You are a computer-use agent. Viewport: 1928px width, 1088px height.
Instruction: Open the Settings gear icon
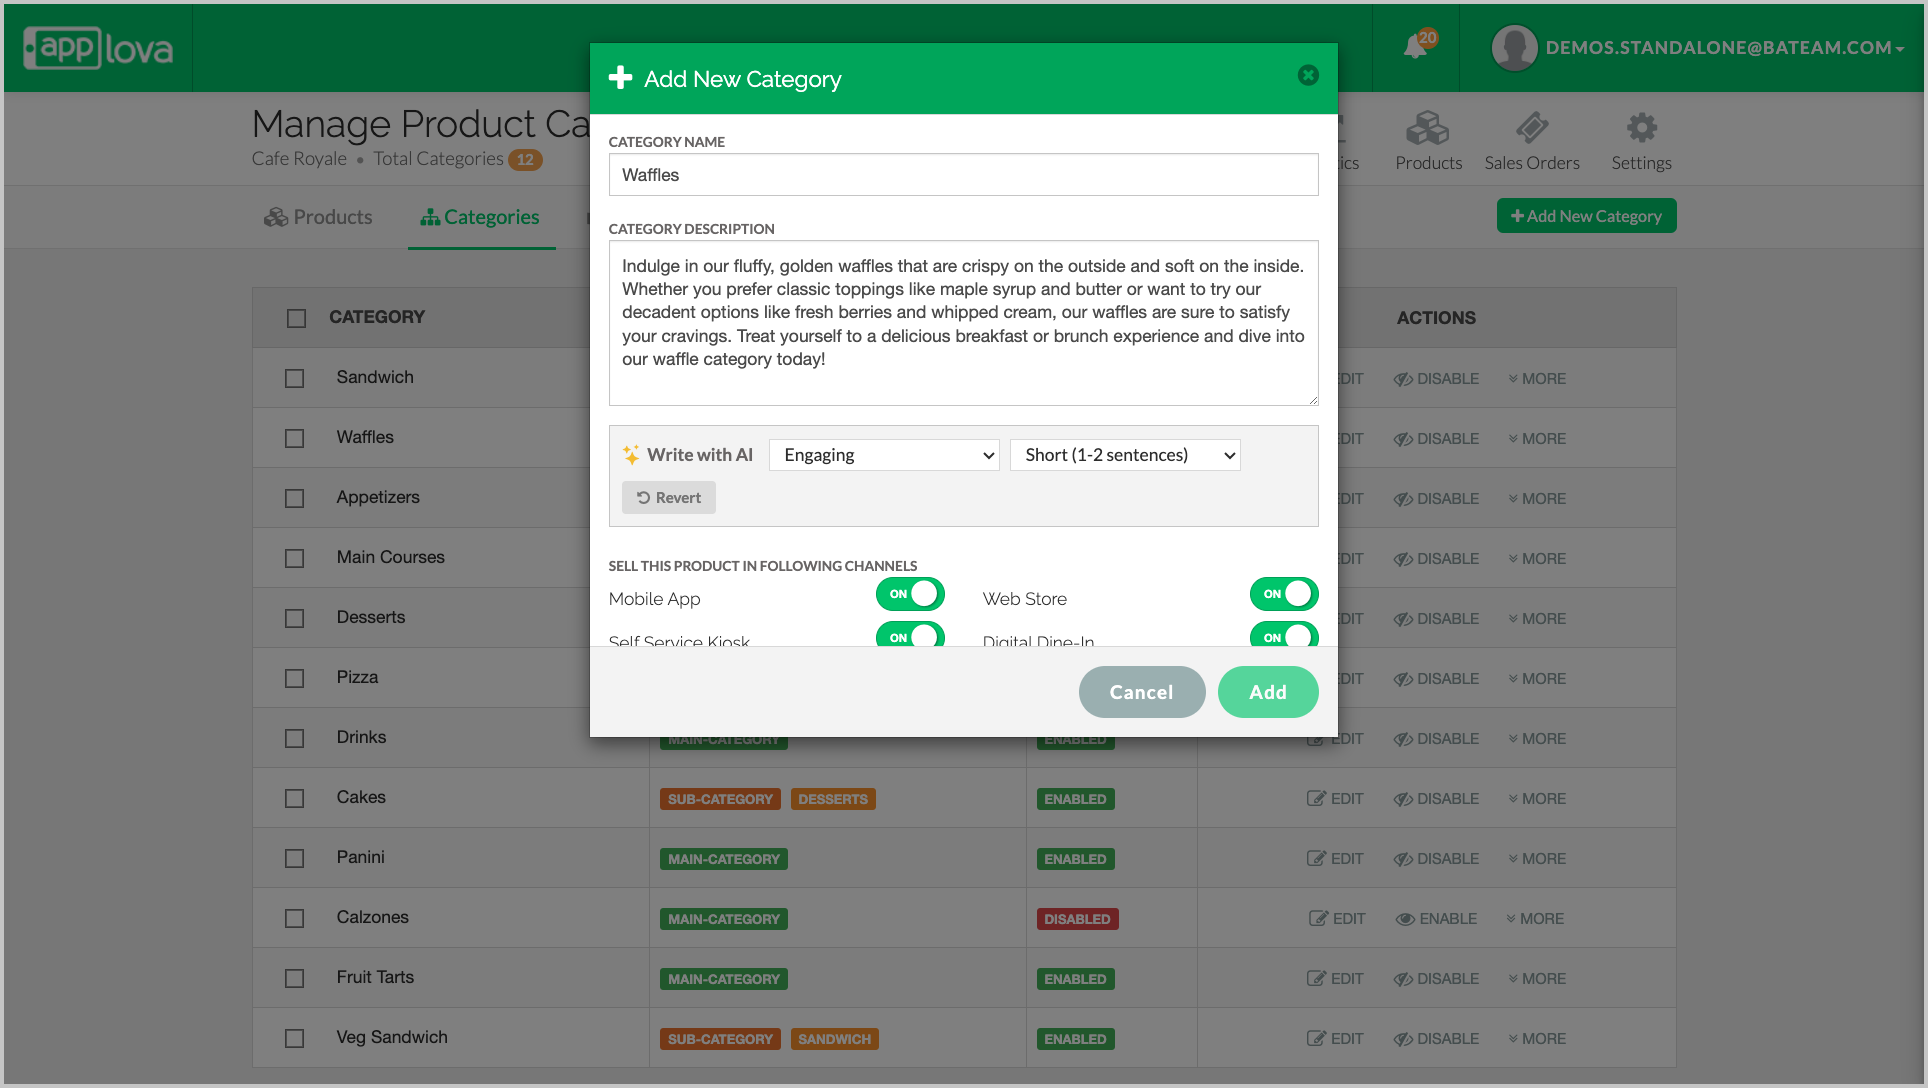pos(1641,129)
